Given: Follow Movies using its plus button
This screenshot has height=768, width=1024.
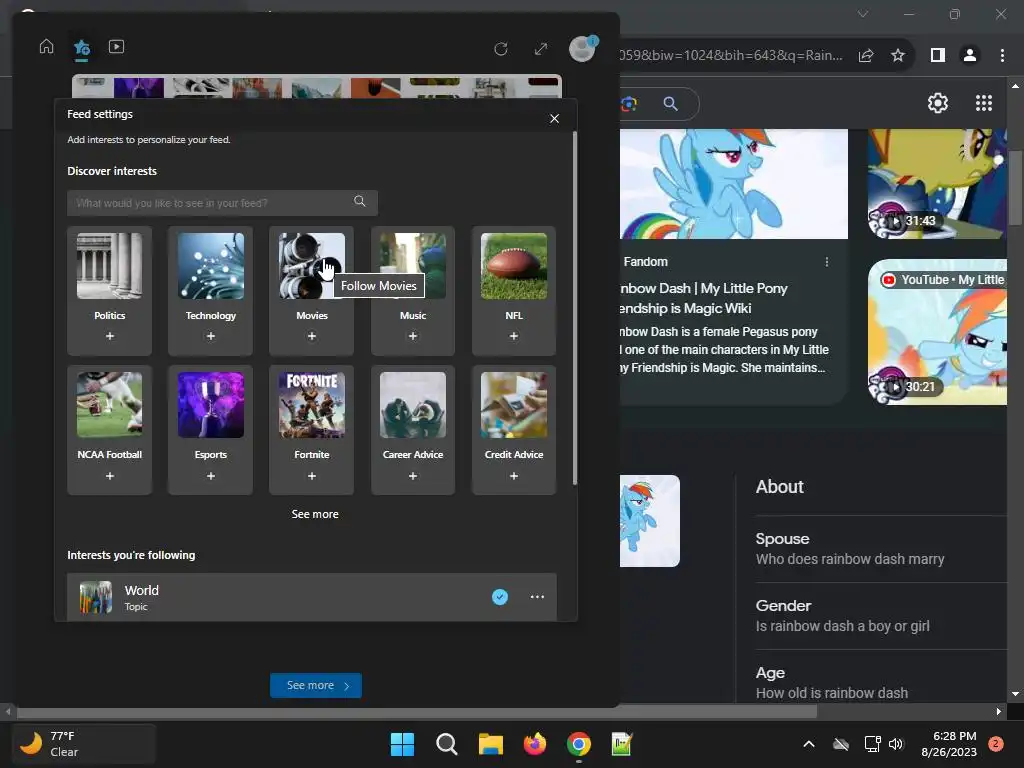Looking at the screenshot, I should pos(312,336).
